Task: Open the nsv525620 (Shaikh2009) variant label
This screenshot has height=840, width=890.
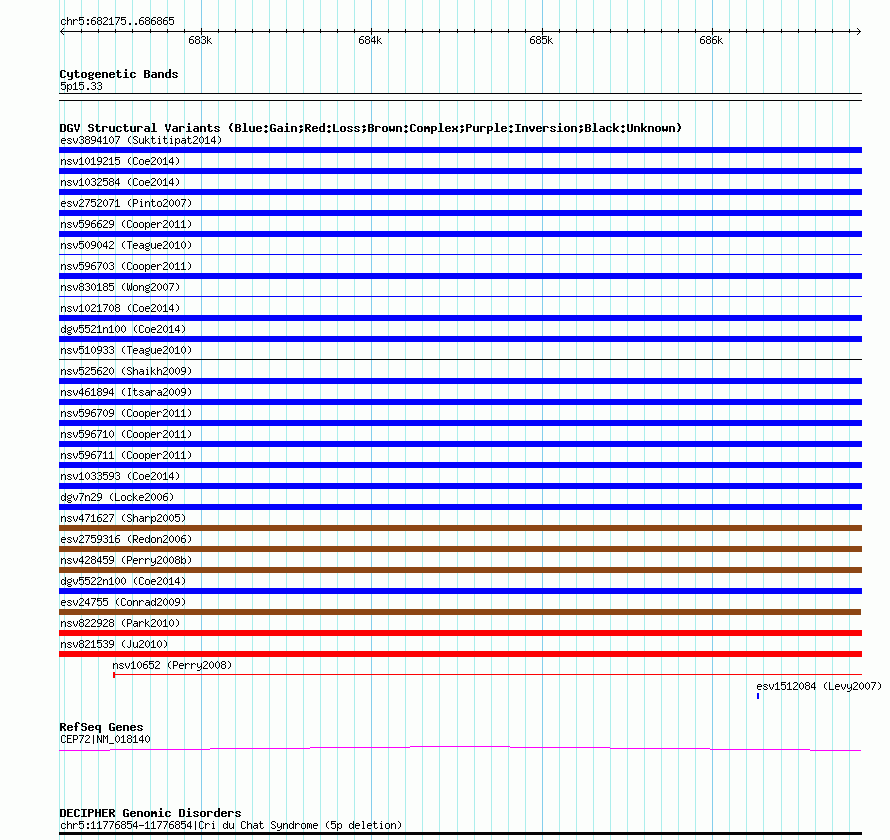Action: coord(126,371)
